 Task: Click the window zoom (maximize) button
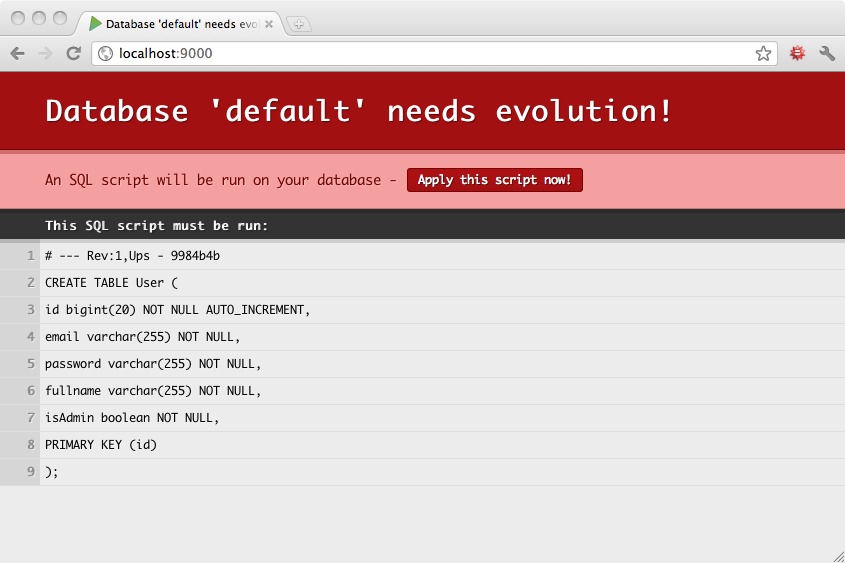(60, 18)
